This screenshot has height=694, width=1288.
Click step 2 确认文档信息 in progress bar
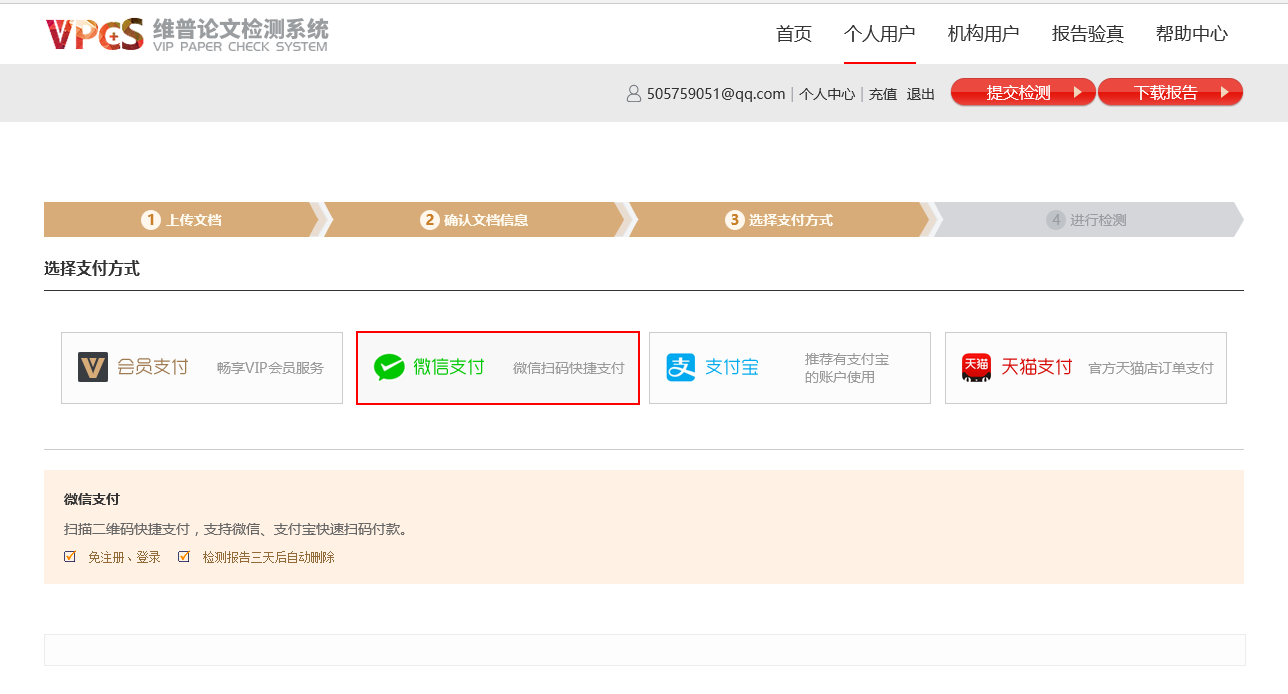point(474,220)
